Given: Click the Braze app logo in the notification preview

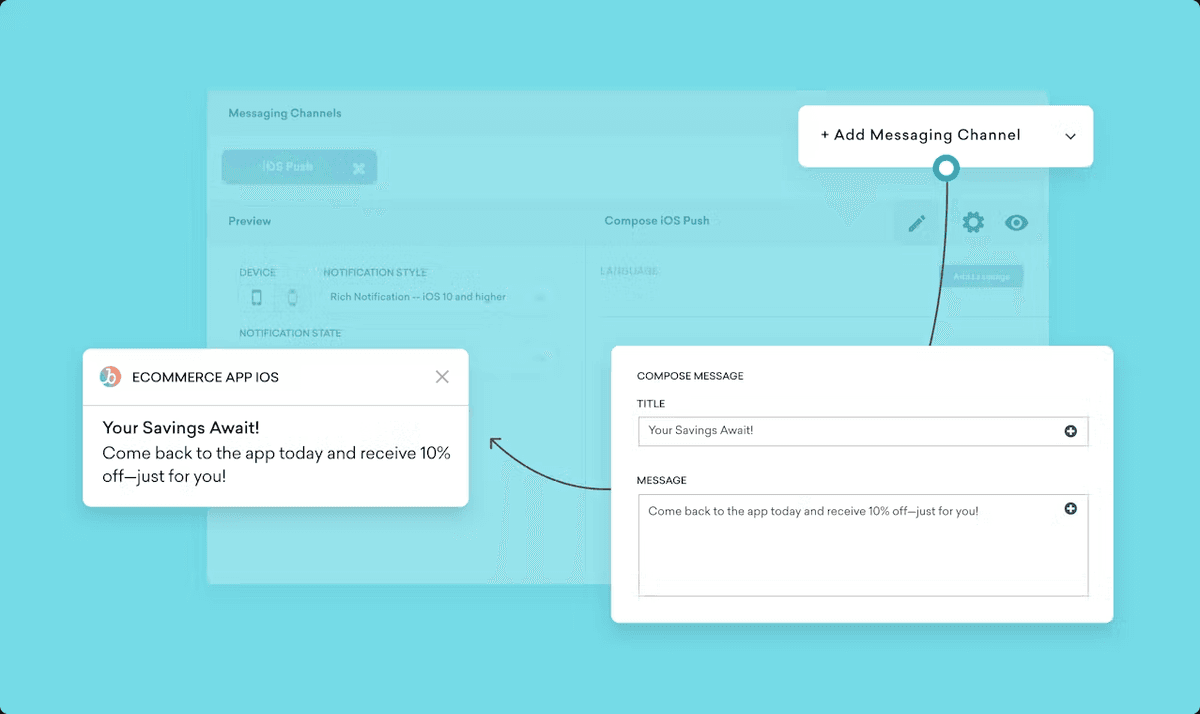Looking at the screenshot, I should pyautogui.click(x=111, y=376).
